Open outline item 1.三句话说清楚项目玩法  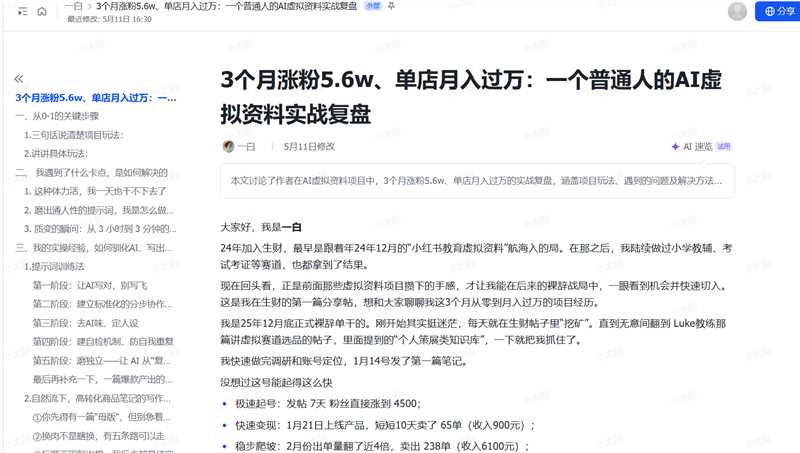coord(73,135)
